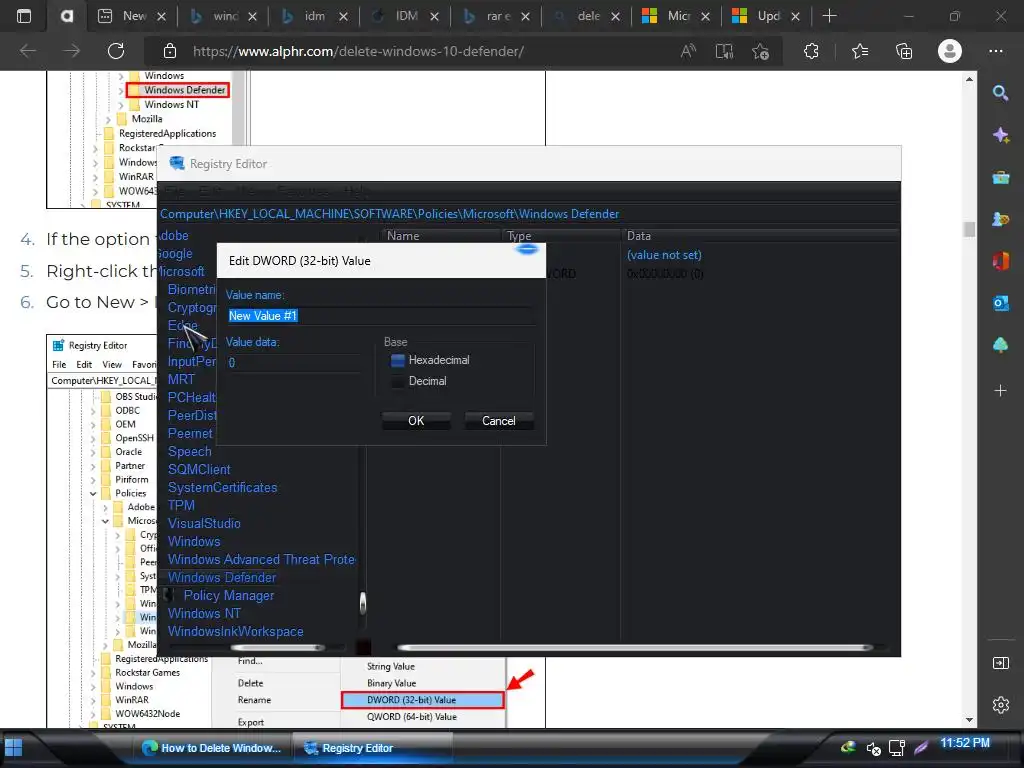Click the volume muted tray icon
1024x768 pixels.
pyautogui.click(x=873, y=748)
